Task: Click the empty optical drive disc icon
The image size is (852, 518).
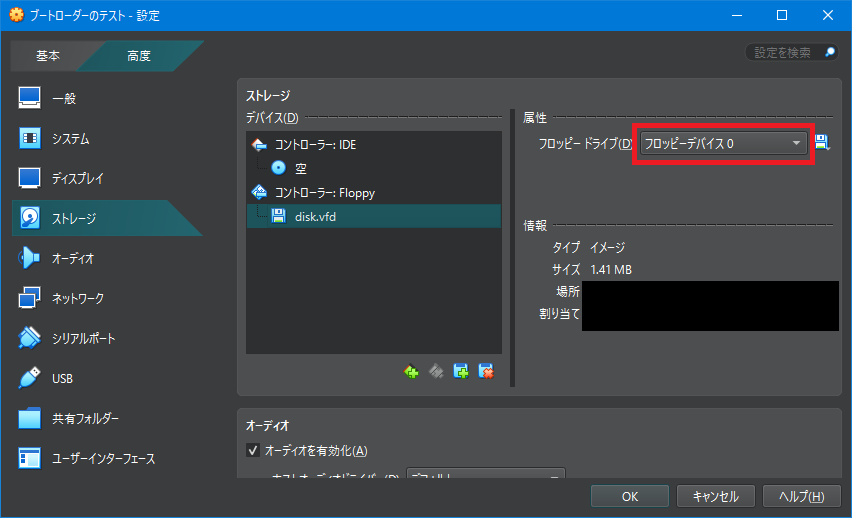Action: pyautogui.click(x=279, y=168)
